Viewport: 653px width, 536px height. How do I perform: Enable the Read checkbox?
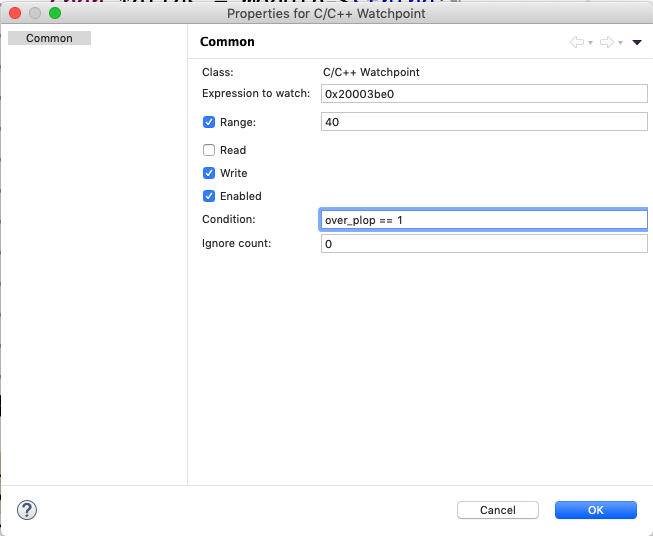[209, 150]
